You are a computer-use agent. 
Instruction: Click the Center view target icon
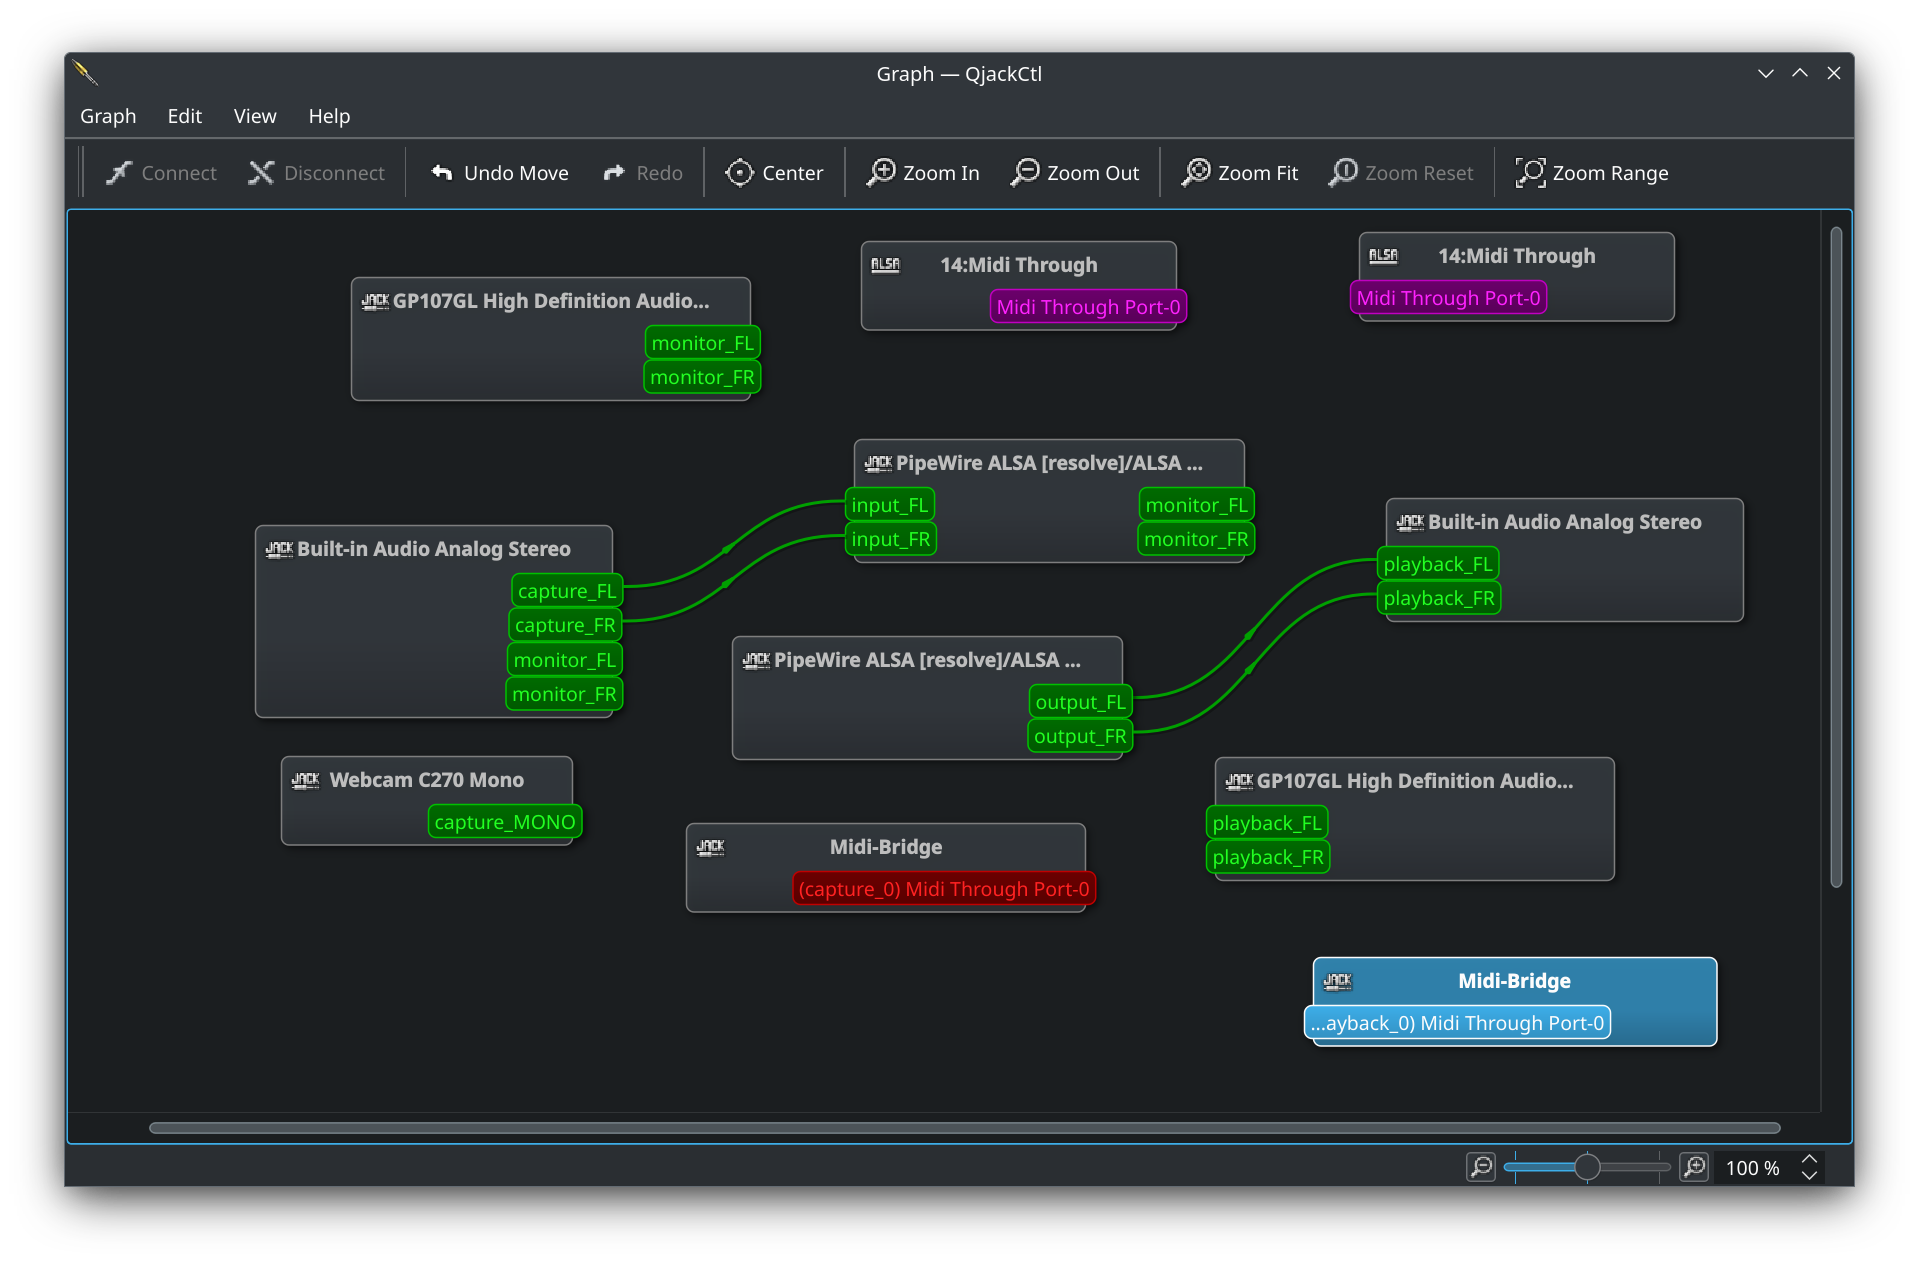pyautogui.click(x=739, y=173)
